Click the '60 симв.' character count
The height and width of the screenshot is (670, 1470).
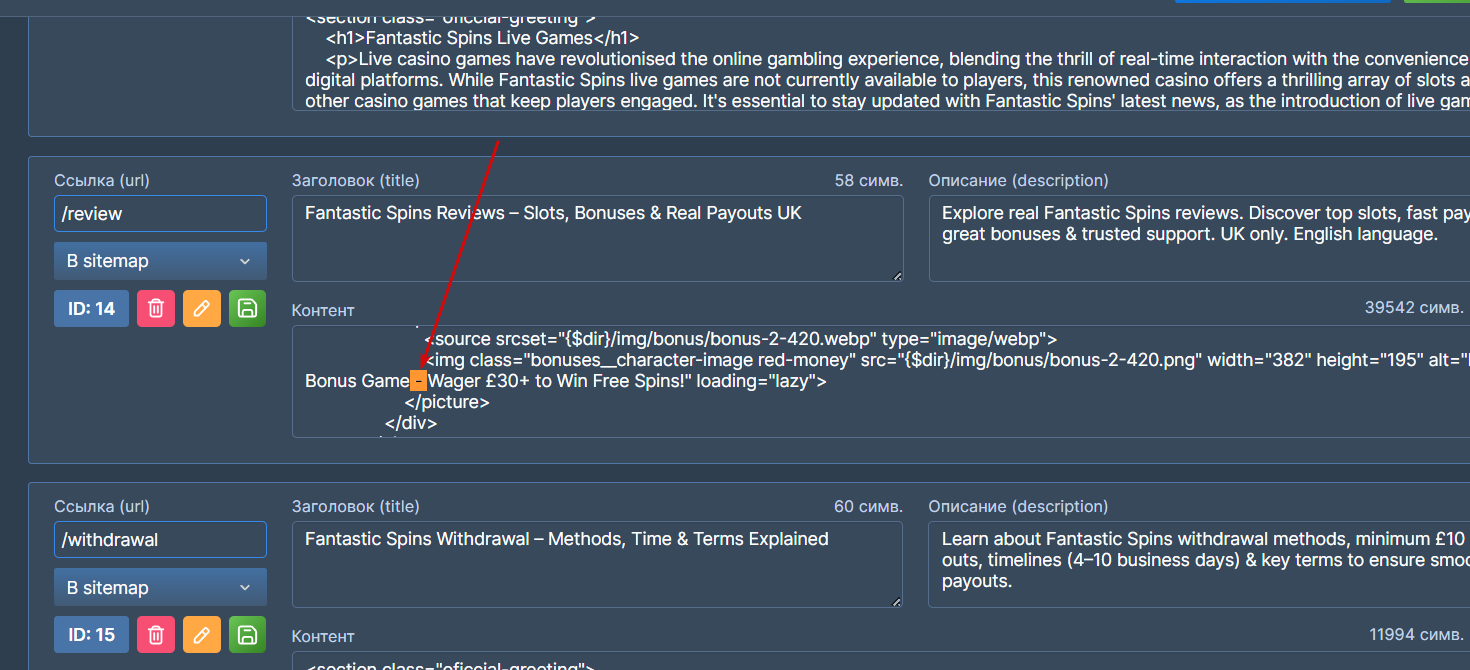868,507
